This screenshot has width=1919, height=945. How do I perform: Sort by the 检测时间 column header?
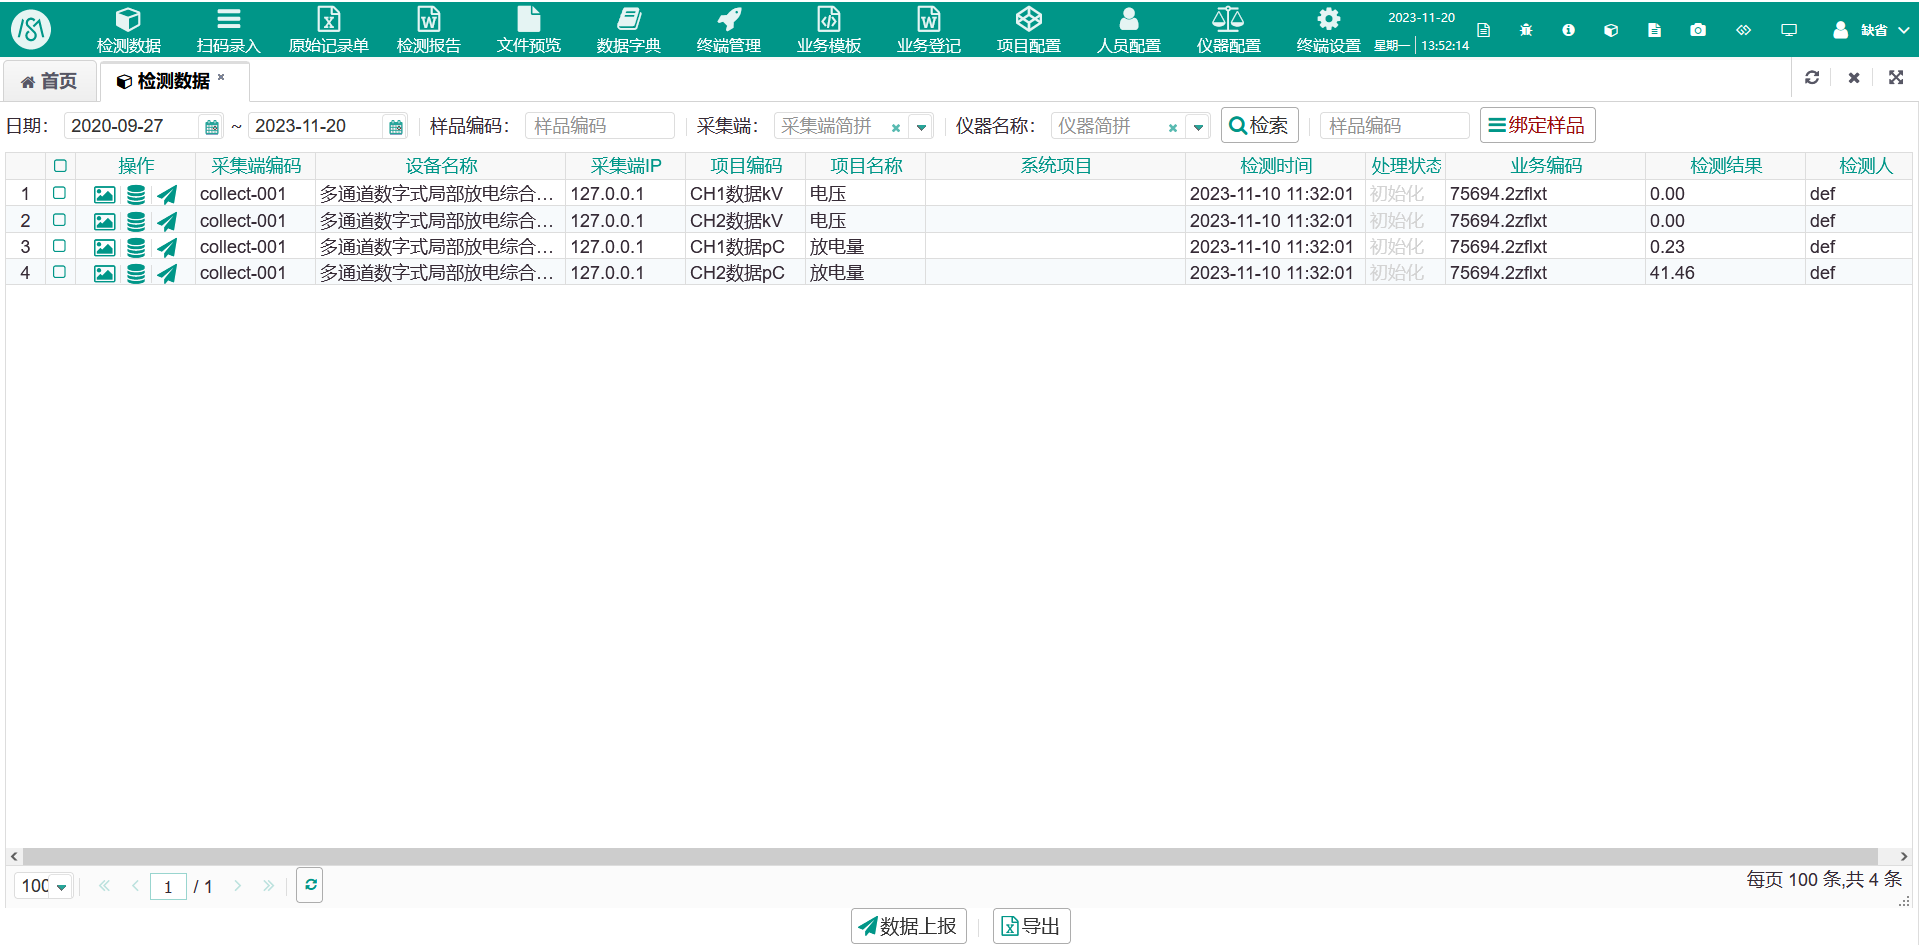click(1275, 166)
